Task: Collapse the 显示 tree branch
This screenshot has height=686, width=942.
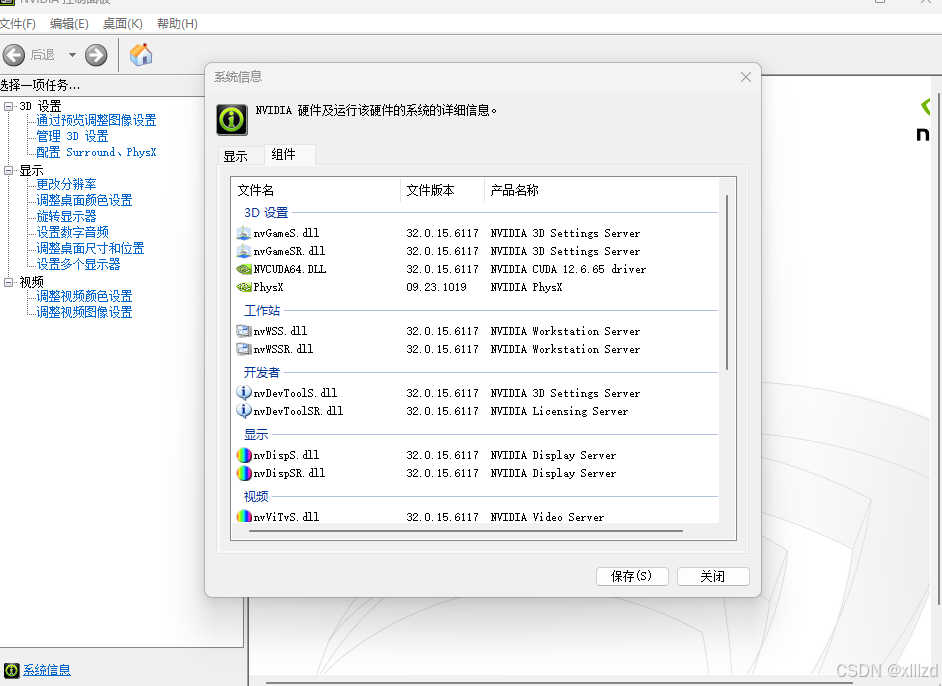Action: (9, 170)
